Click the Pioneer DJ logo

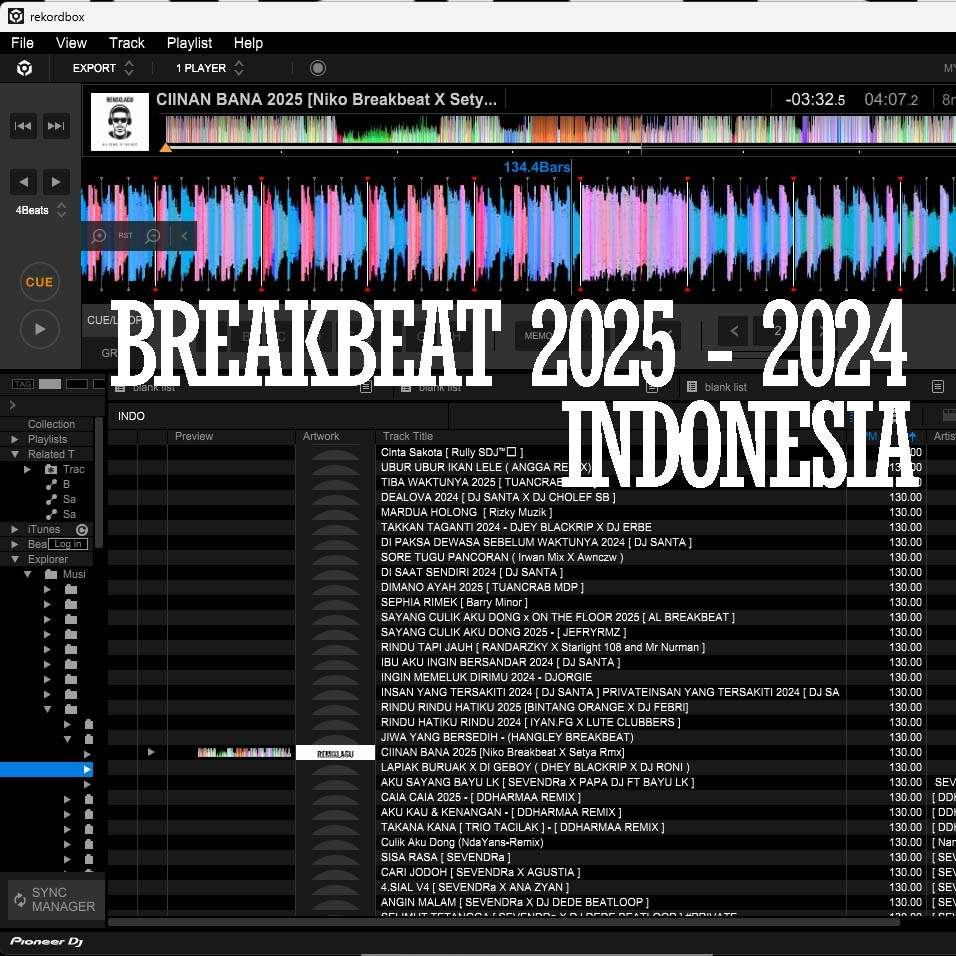46,941
